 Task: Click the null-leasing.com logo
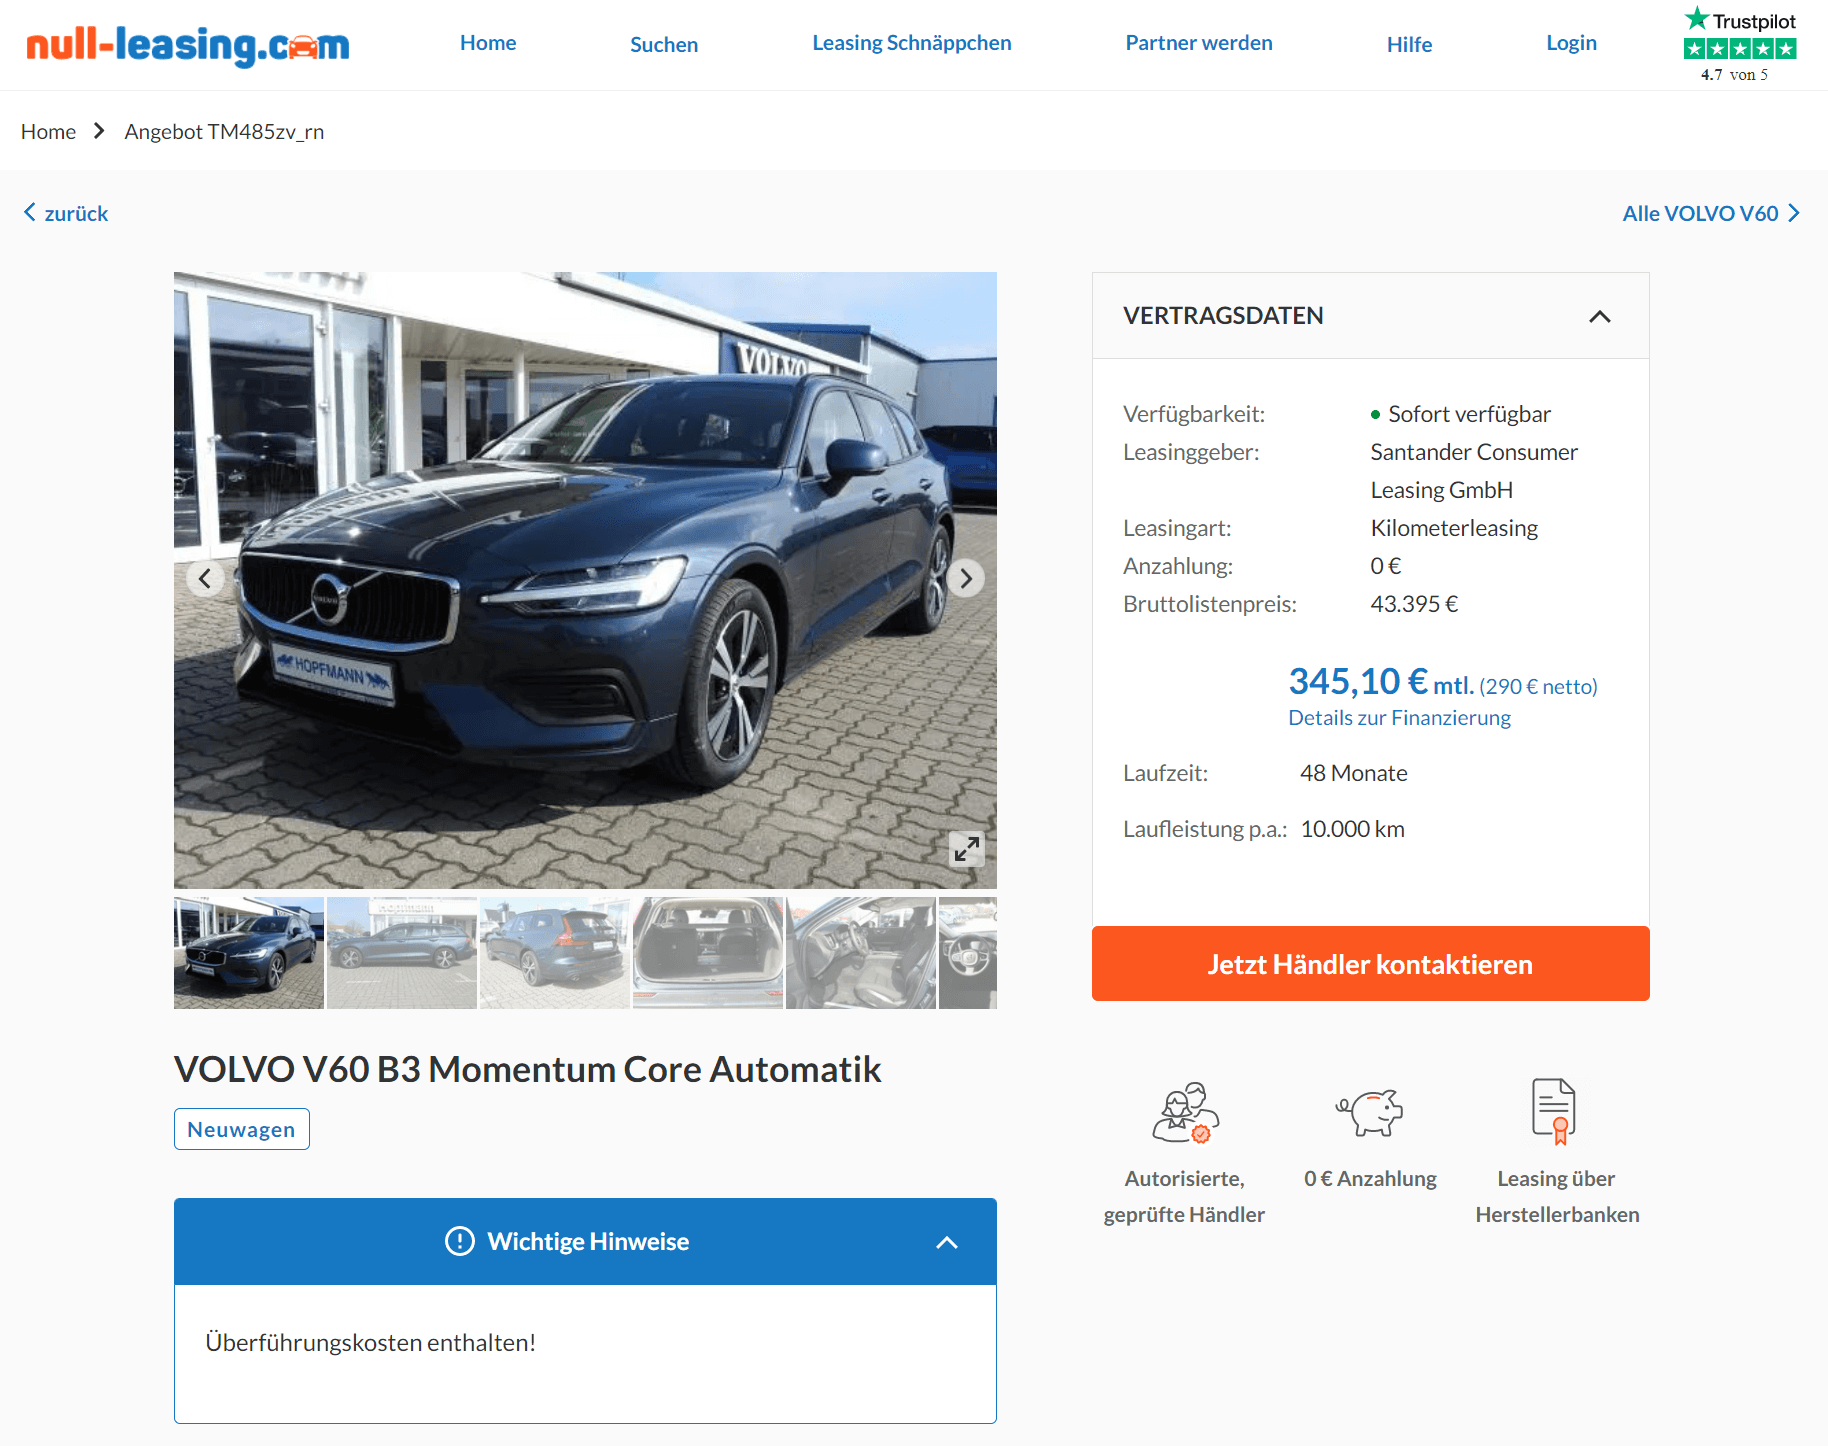point(188,45)
